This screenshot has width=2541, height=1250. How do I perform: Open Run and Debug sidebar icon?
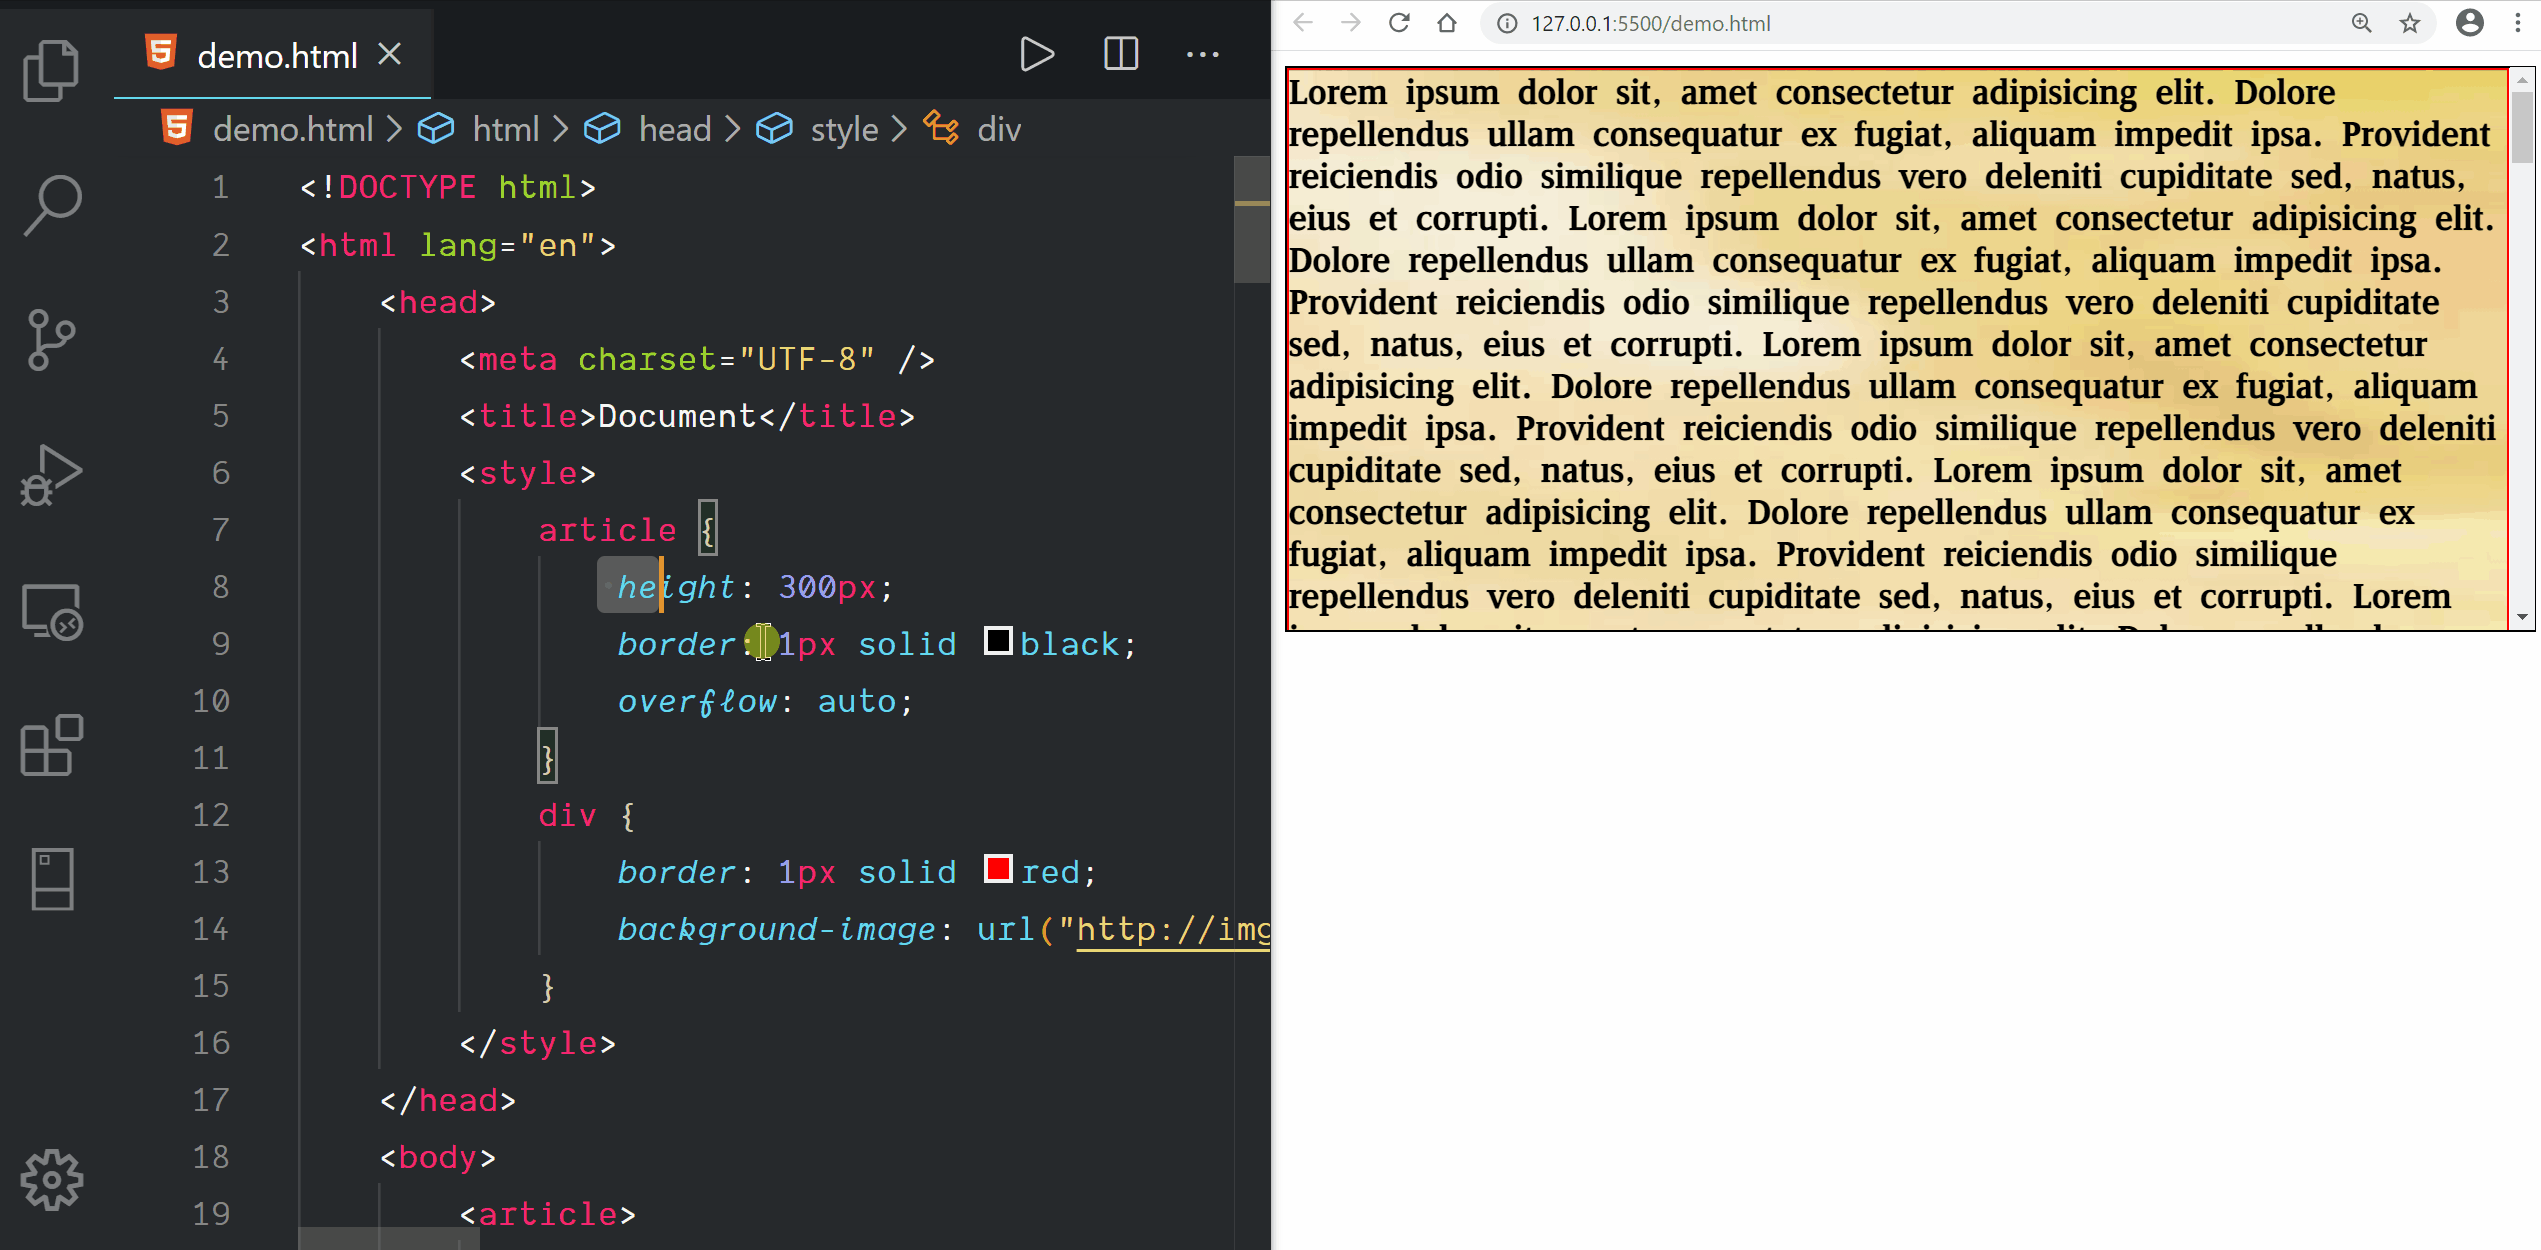51,475
